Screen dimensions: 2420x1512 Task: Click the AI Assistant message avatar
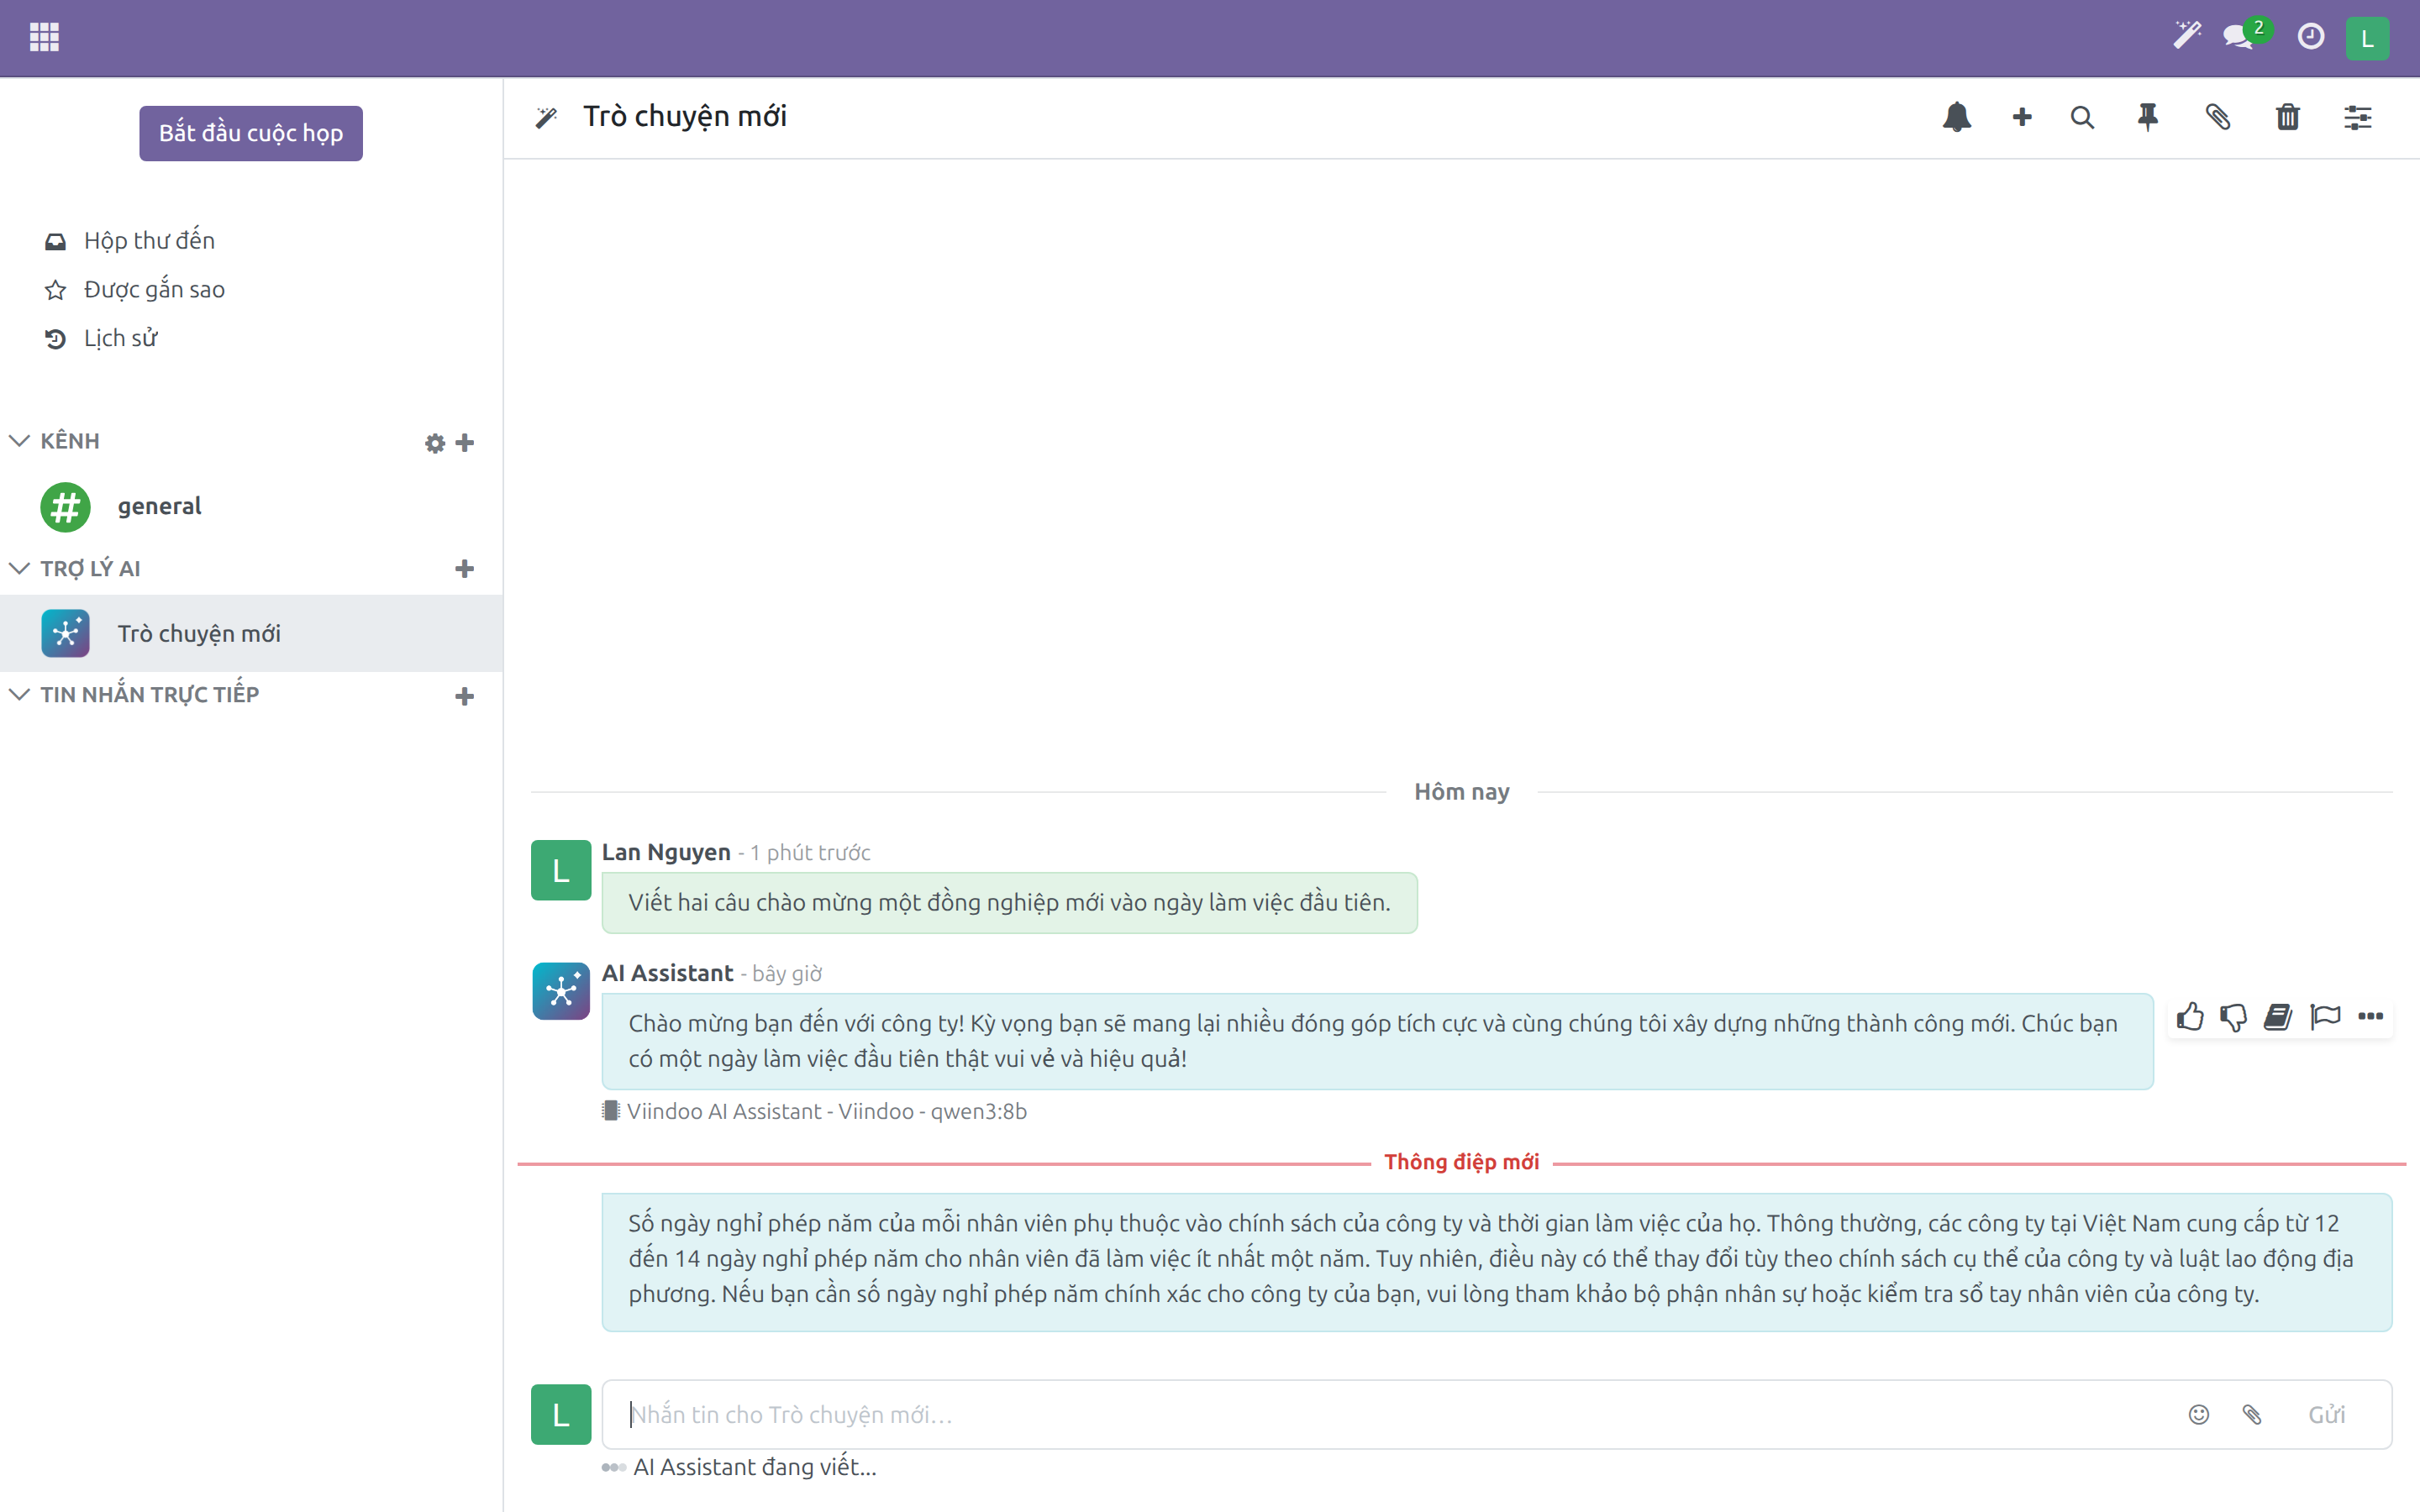tap(561, 991)
